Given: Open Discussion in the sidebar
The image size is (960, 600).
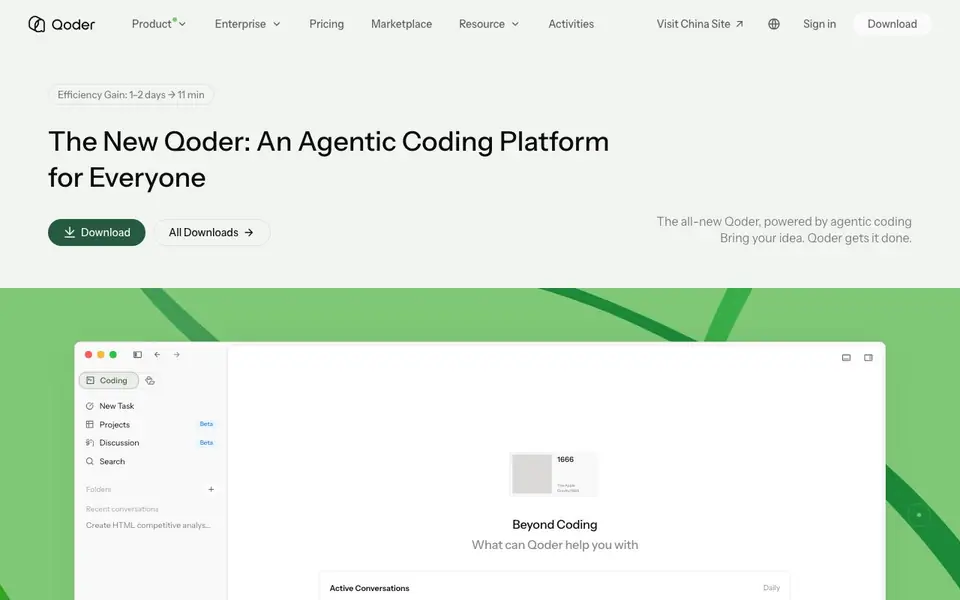Looking at the screenshot, I should pyautogui.click(x=113, y=443).
